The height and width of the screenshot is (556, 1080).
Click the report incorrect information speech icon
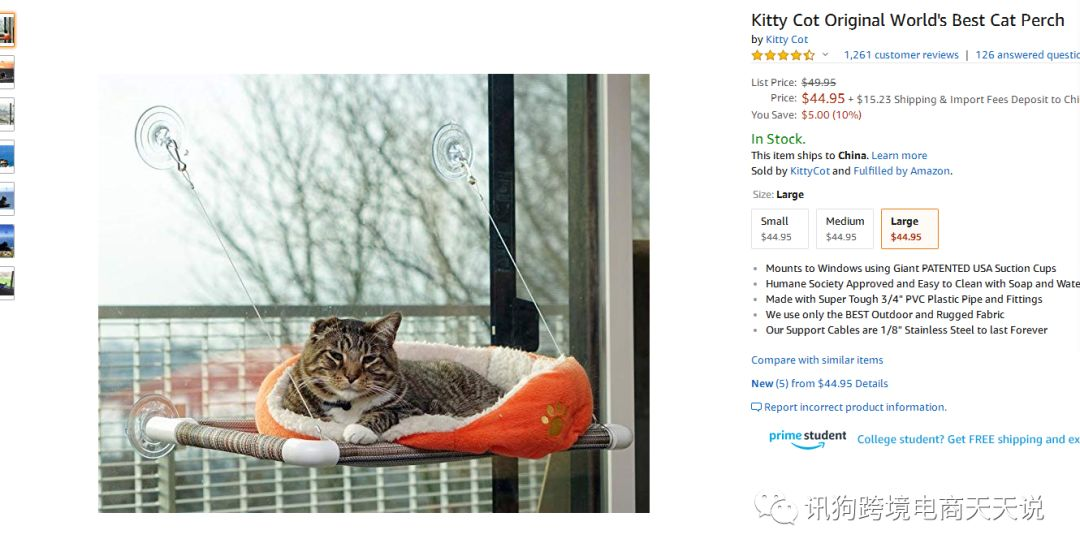pos(756,407)
